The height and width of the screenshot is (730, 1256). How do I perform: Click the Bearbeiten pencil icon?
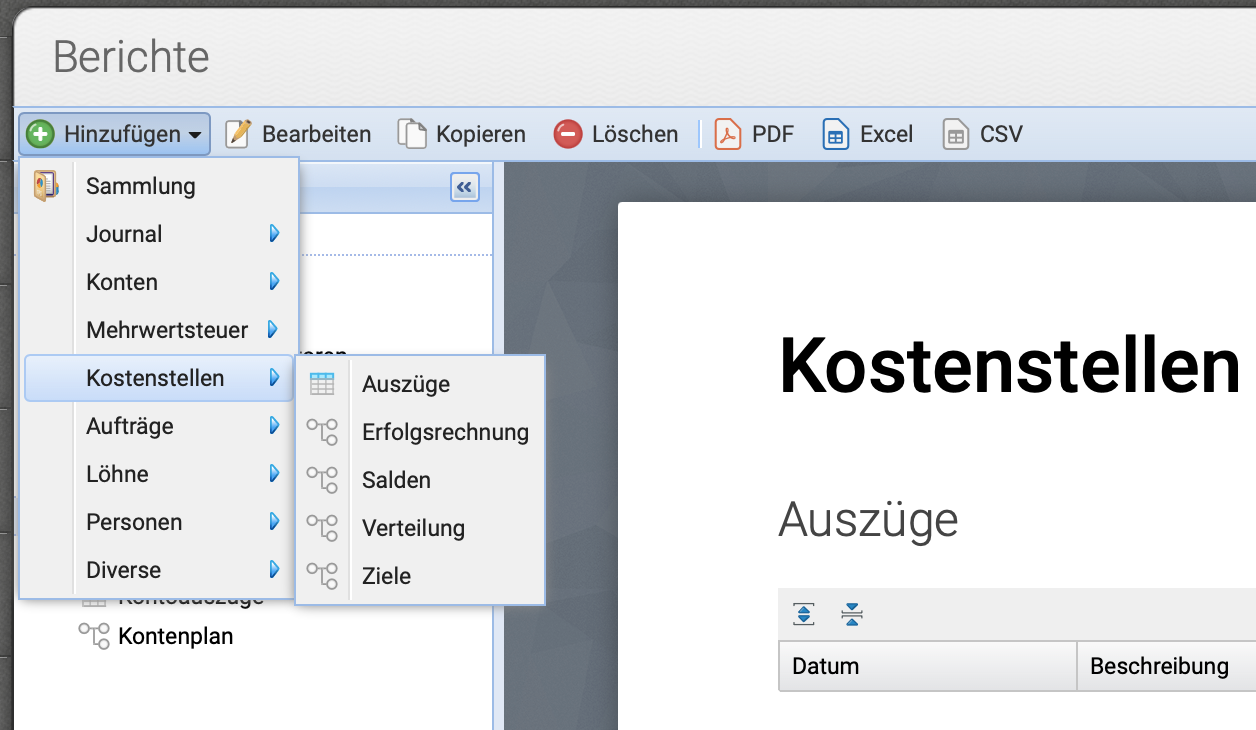238,134
